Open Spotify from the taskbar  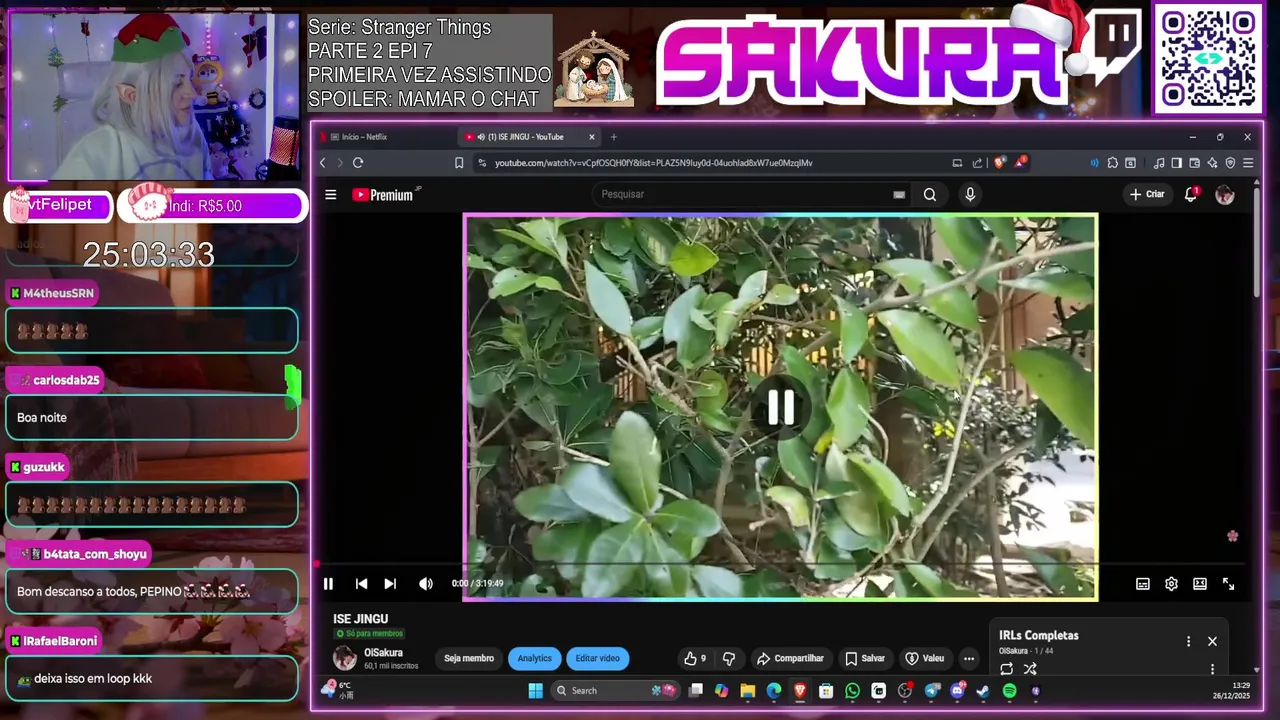1009,691
